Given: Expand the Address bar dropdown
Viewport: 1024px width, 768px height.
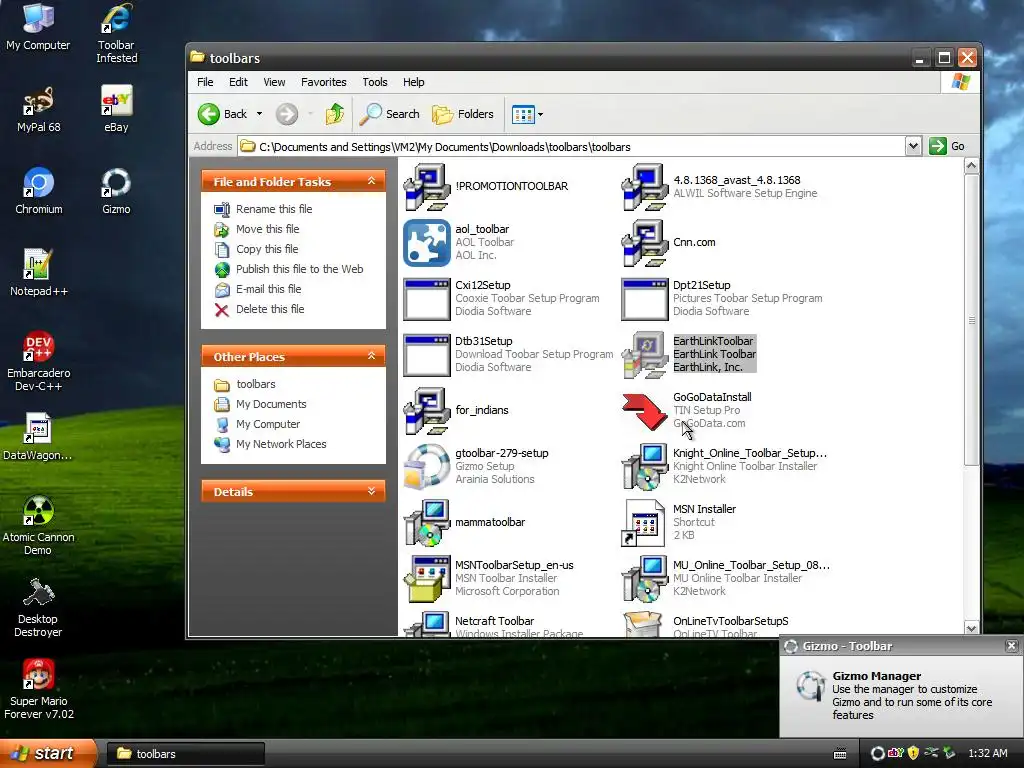Looking at the screenshot, I should (x=913, y=146).
